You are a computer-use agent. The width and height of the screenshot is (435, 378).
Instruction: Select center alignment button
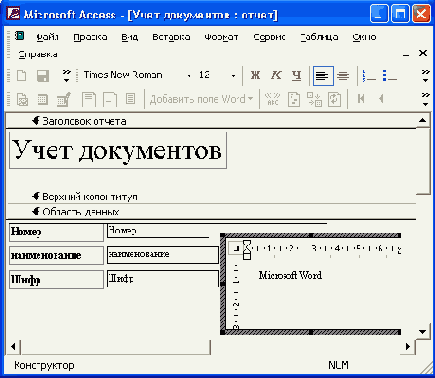point(343,76)
